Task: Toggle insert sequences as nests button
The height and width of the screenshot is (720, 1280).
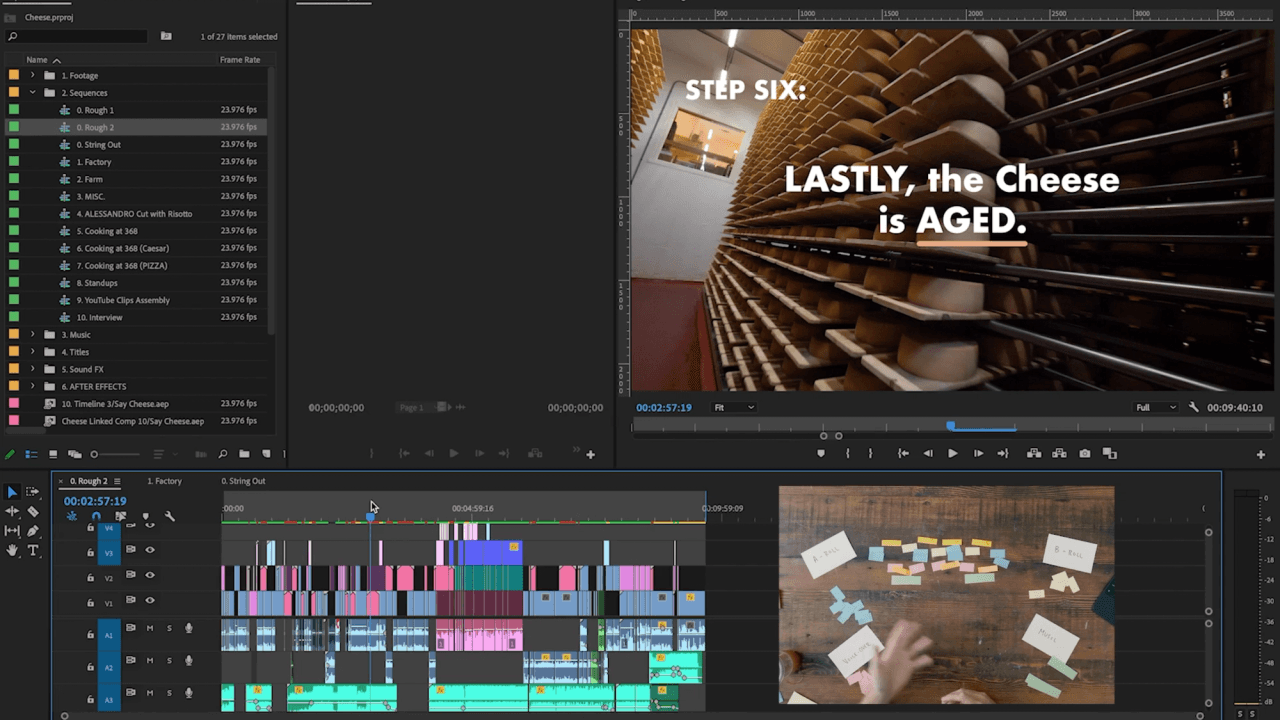Action: (71, 516)
